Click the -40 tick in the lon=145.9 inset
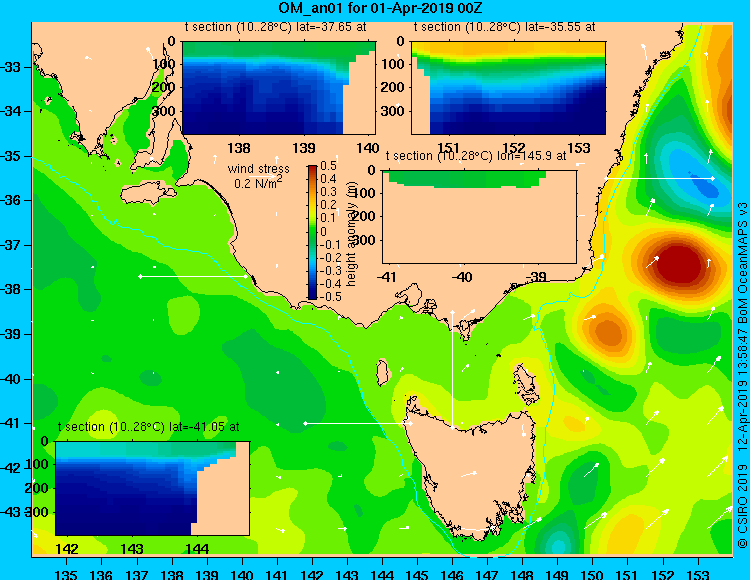This screenshot has height=580, width=750. coord(462,277)
